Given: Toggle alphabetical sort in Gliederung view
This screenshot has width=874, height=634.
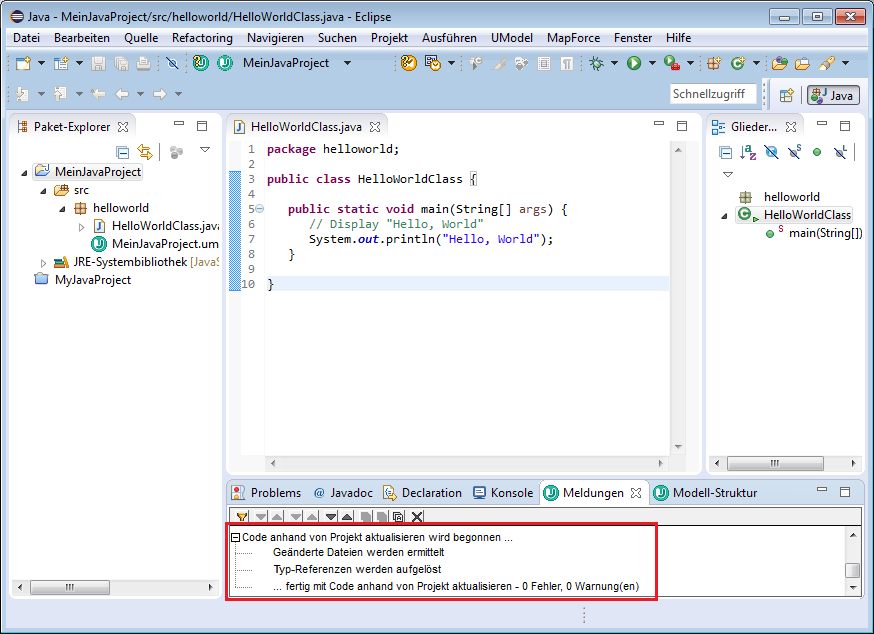Looking at the screenshot, I should click(748, 152).
